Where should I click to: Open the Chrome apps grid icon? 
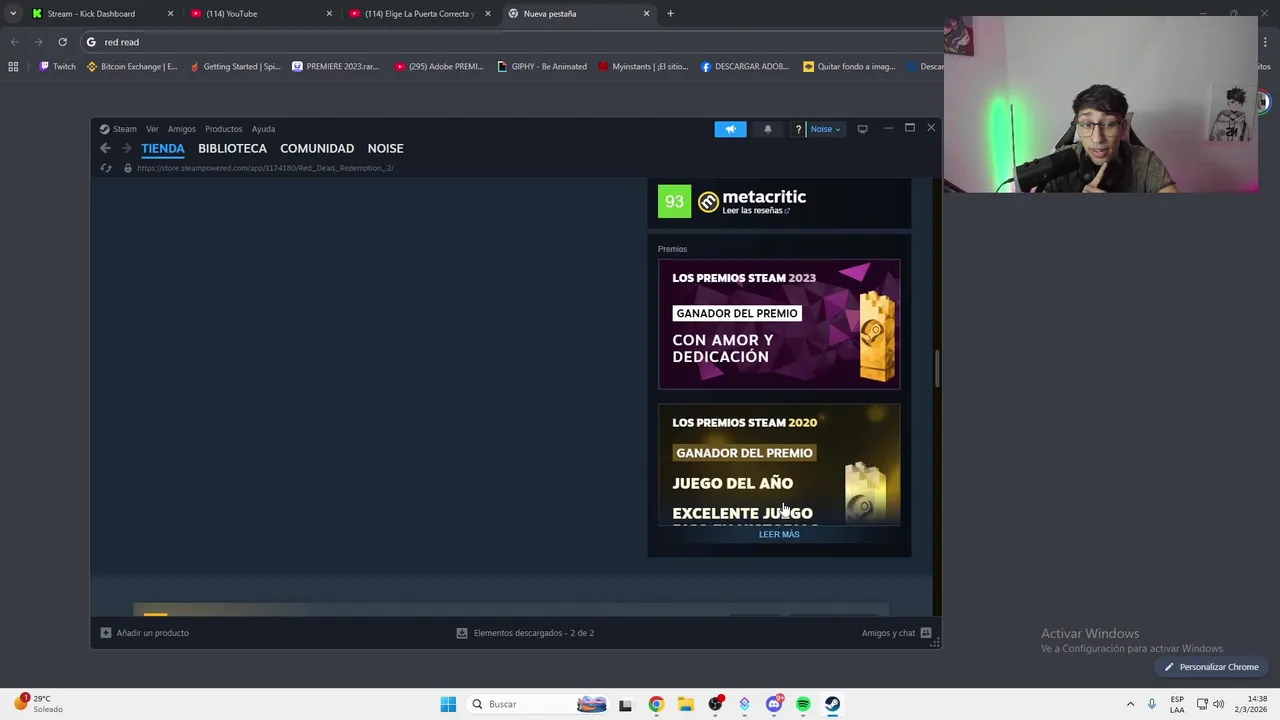pos(13,67)
